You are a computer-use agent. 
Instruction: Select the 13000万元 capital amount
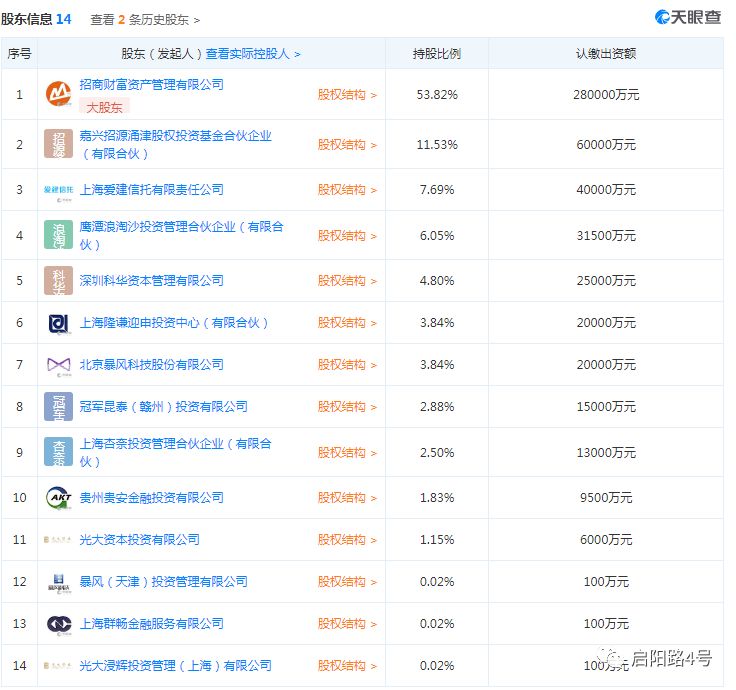click(x=606, y=452)
